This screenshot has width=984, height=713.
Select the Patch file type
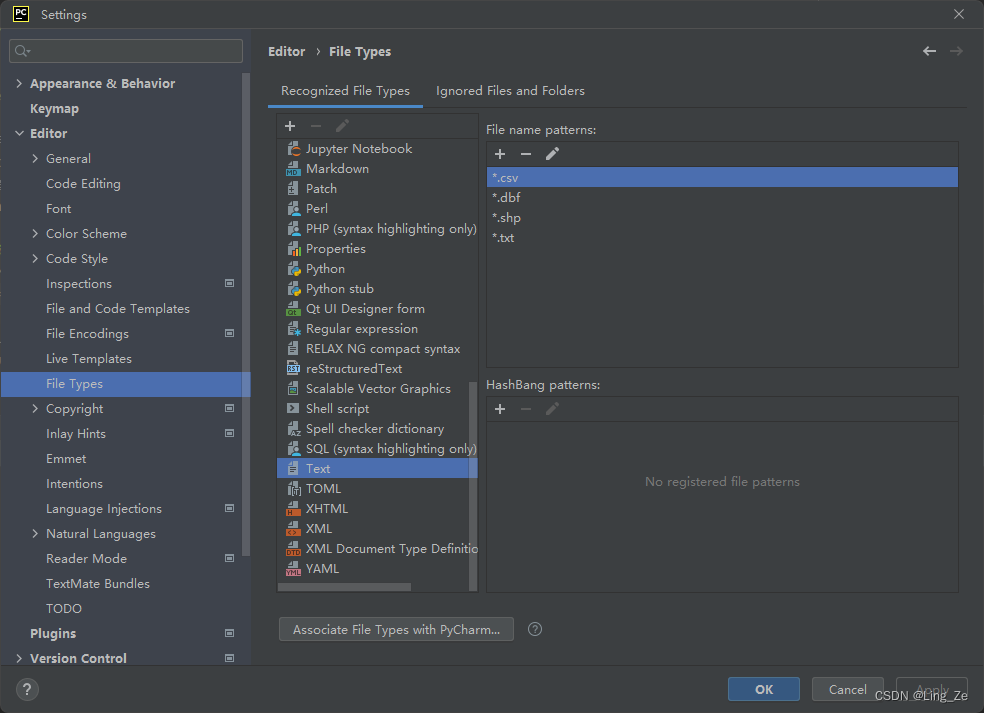(x=377, y=189)
